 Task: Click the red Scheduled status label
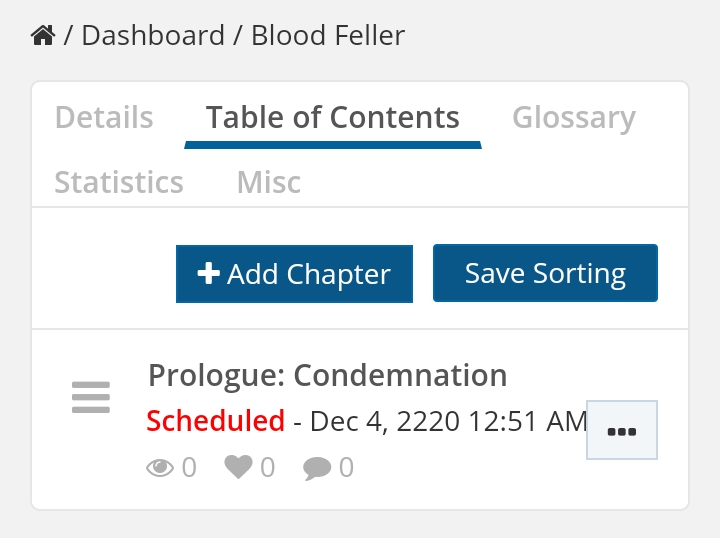point(215,421)
